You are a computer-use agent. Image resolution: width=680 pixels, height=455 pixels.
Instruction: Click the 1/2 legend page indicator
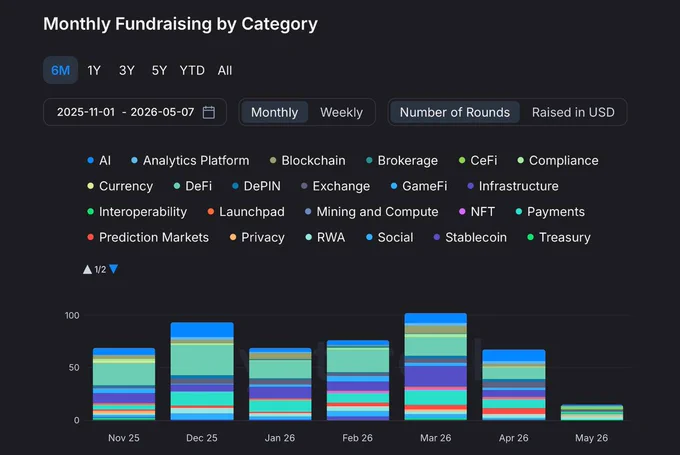pyautogui.click(x=100, y=270)
